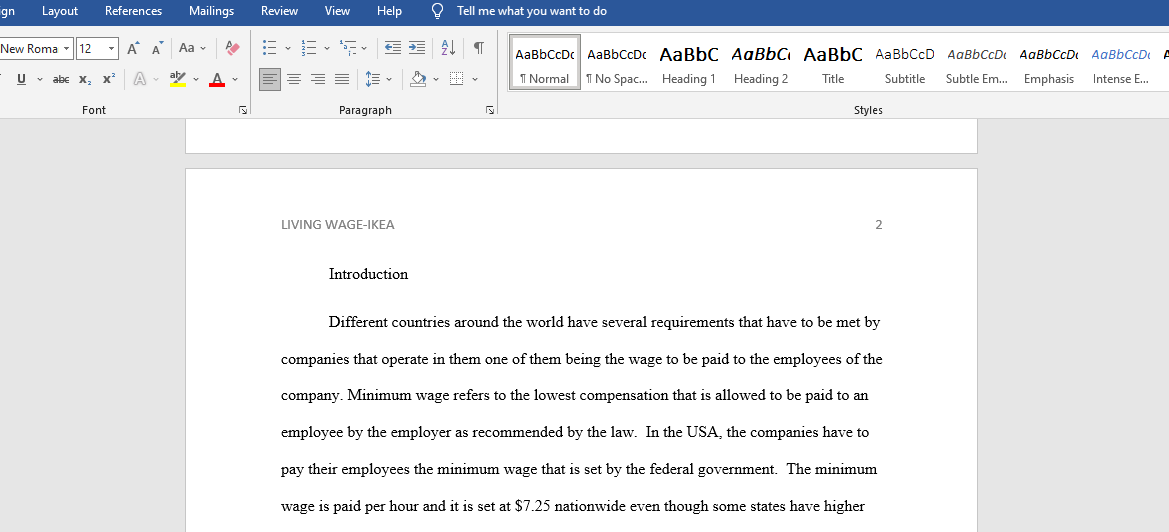This screenshot has height=532, width=1169.
Task: Apply the Title style
Action: point(833,63)
